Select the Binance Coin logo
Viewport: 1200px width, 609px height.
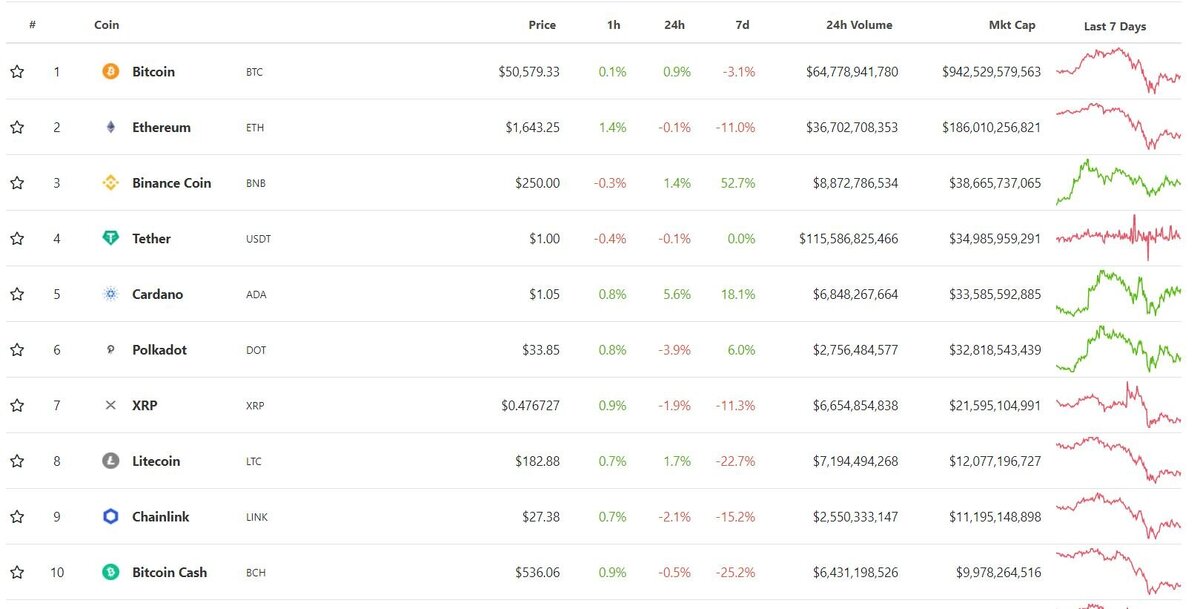[x=111, y=183]
